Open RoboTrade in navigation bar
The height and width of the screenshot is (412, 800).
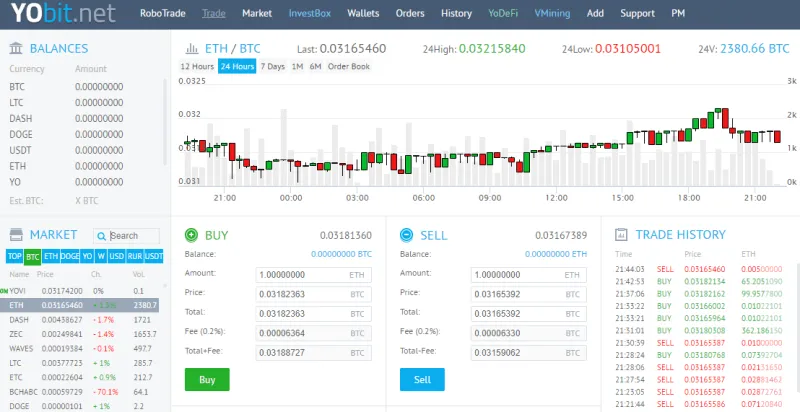163,13
